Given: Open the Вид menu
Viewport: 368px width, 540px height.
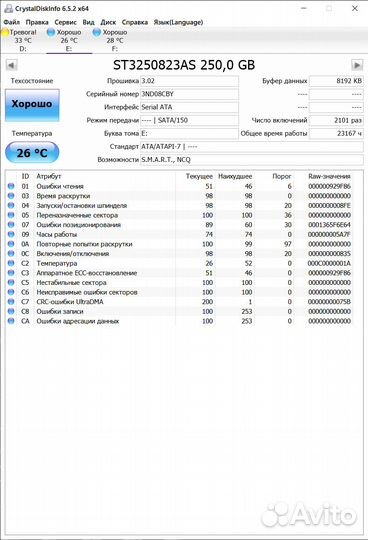Looking at the screenshot, I should click(x=88, y=22).
